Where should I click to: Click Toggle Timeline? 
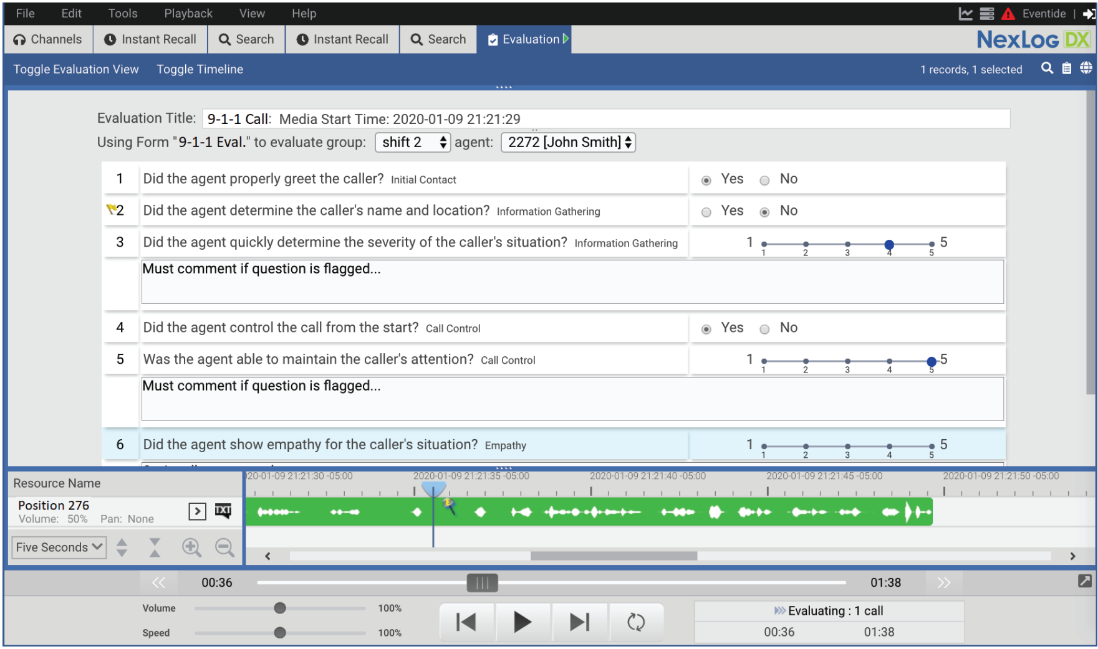coord(200,69)
